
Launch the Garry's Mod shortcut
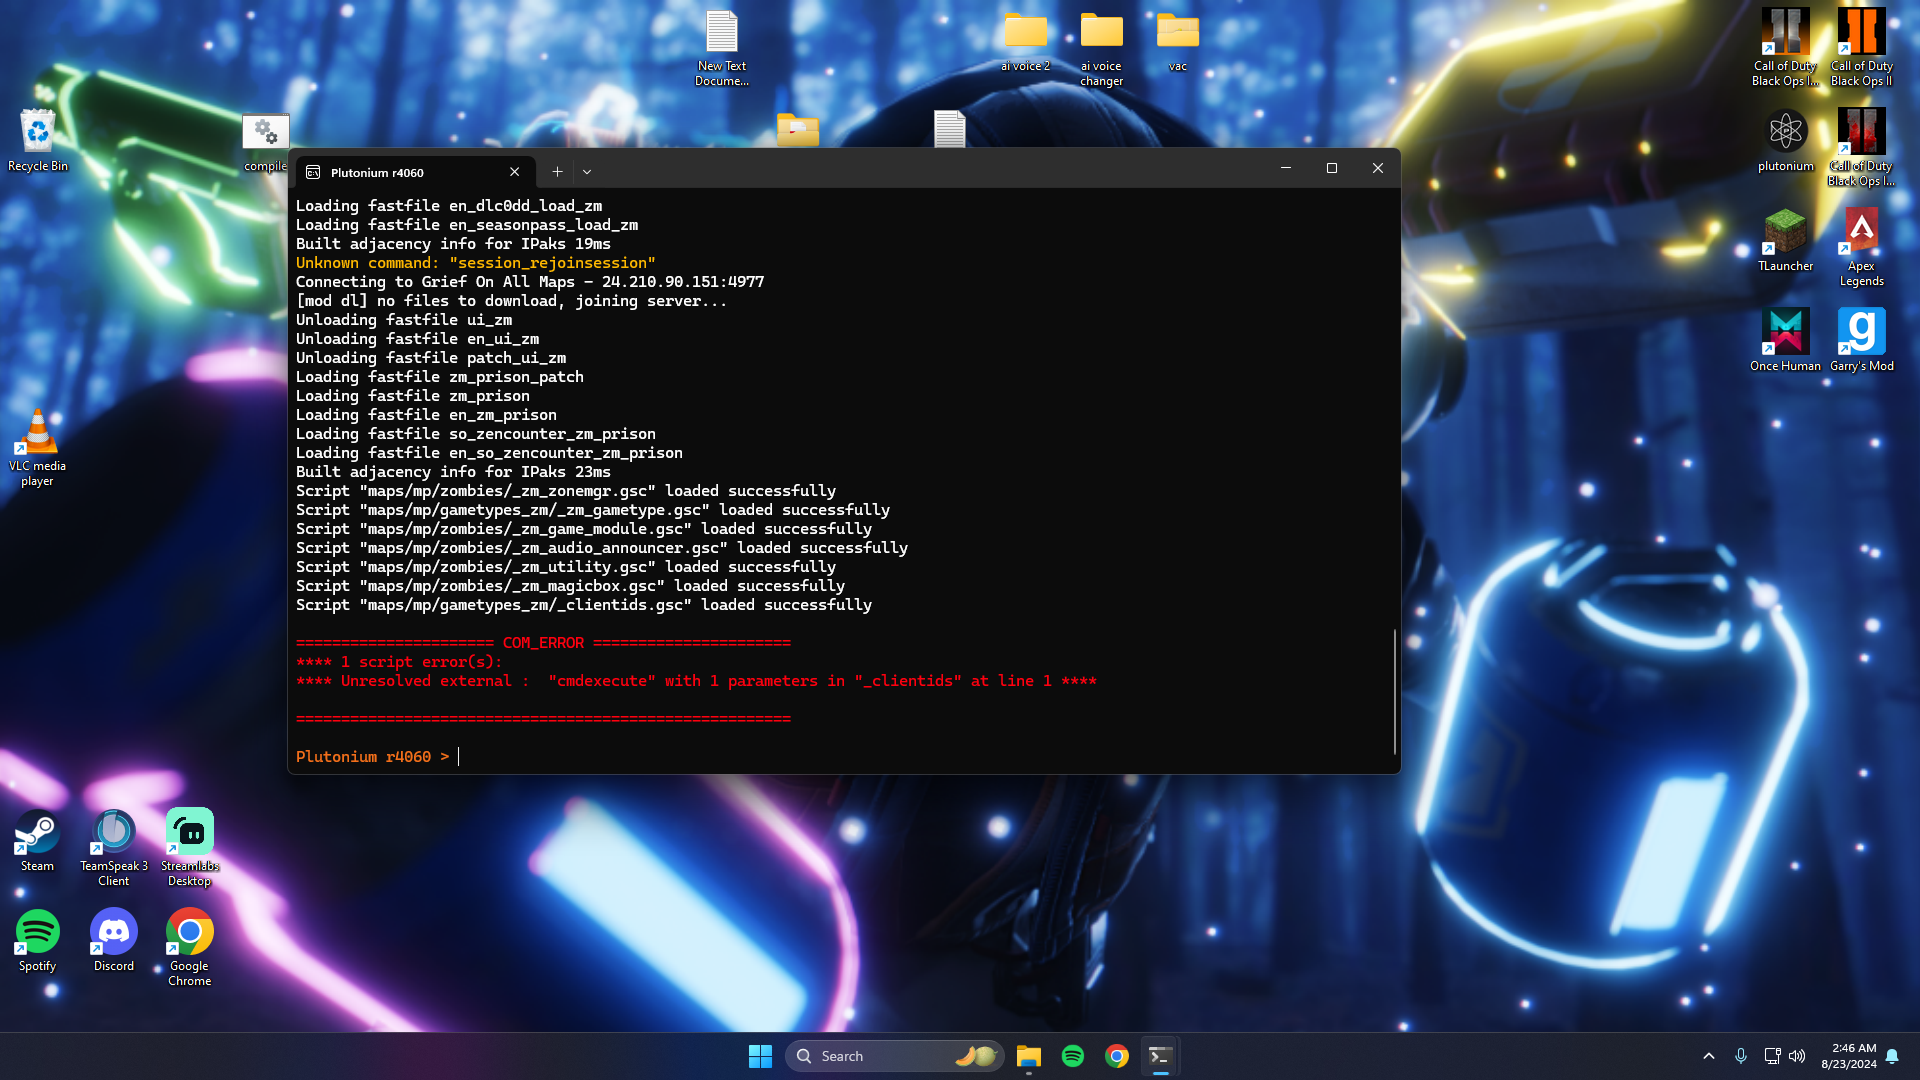point(1862,340)
